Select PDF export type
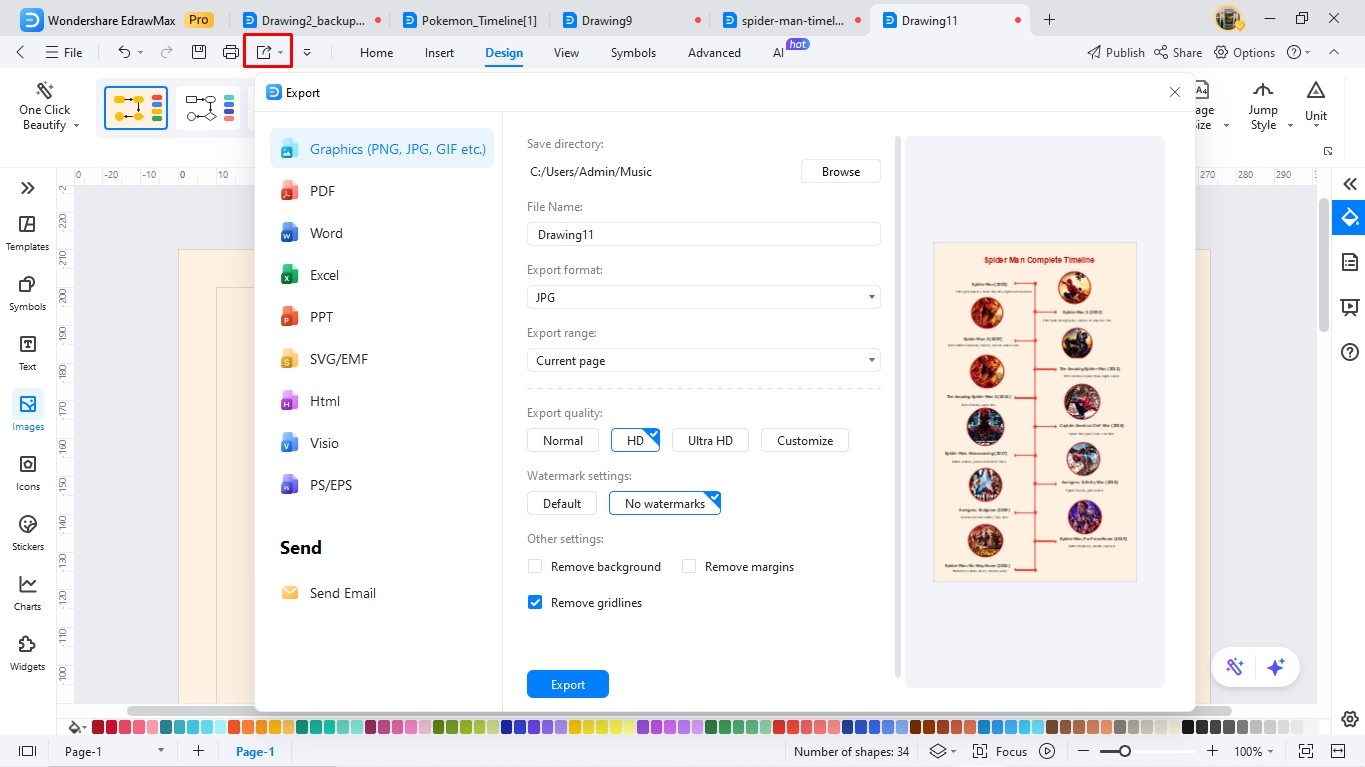 381,191
